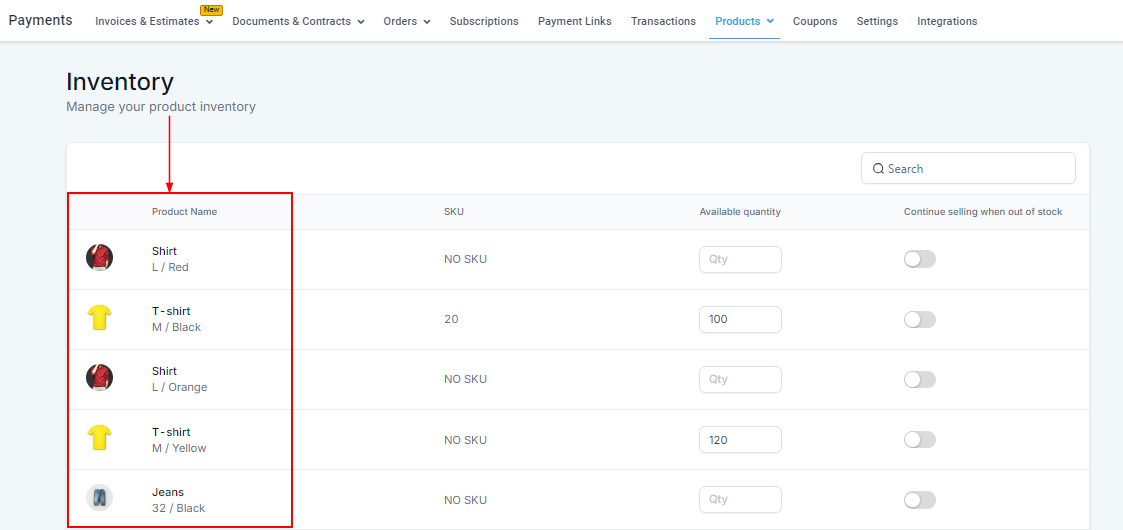Enable continue selling for T-shirt M / Yellow
This screenshot has width=1123, height=530.
(x=920, y=440)
